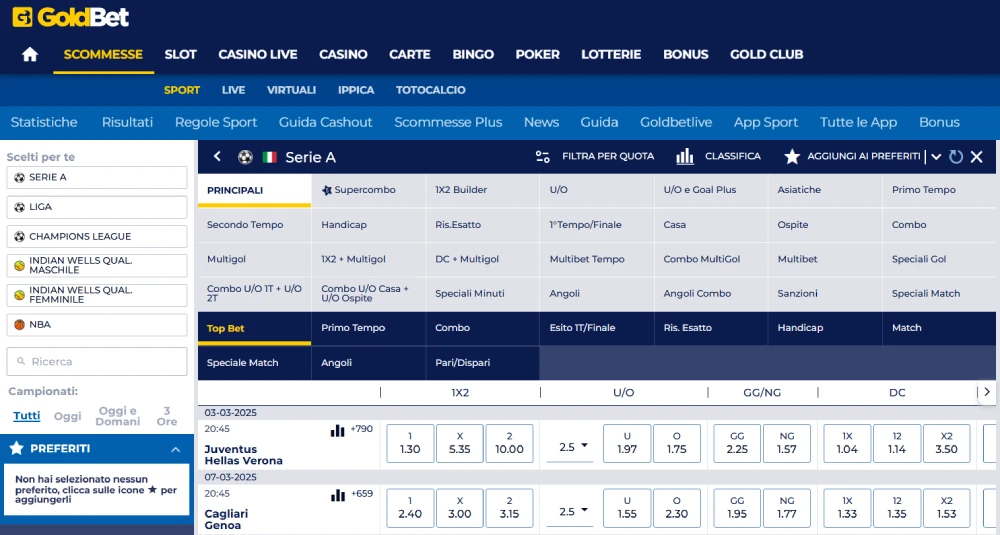
Task: Select Over 1.75 for Juventus match
Action: pos(677,444)
